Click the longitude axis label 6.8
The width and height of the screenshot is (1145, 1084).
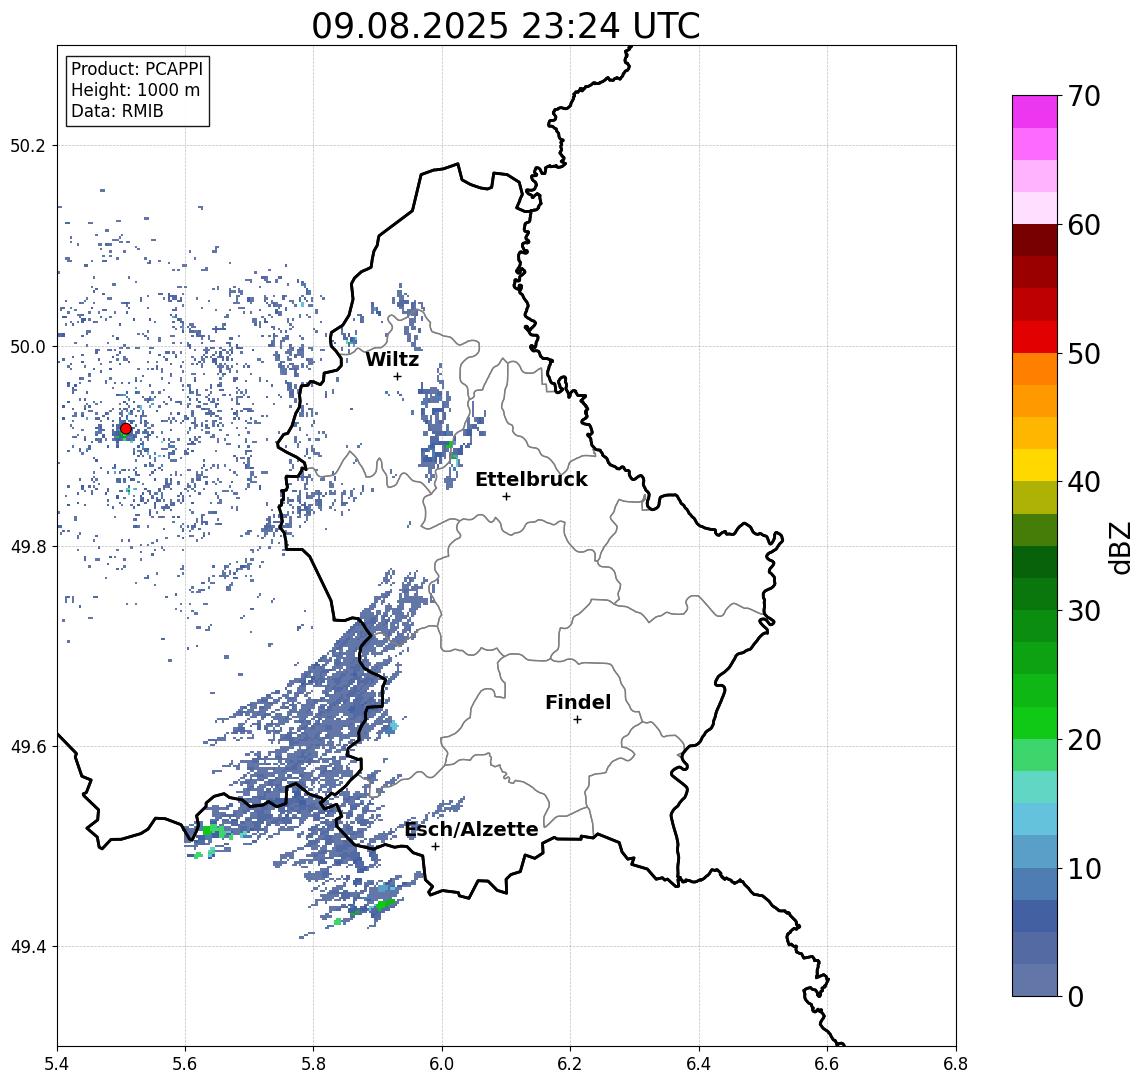(x=955, y=1064)
